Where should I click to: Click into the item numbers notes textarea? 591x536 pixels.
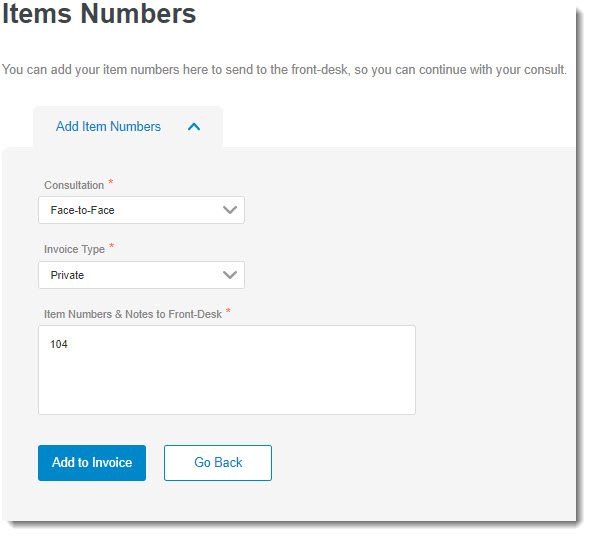coord(227,370)
